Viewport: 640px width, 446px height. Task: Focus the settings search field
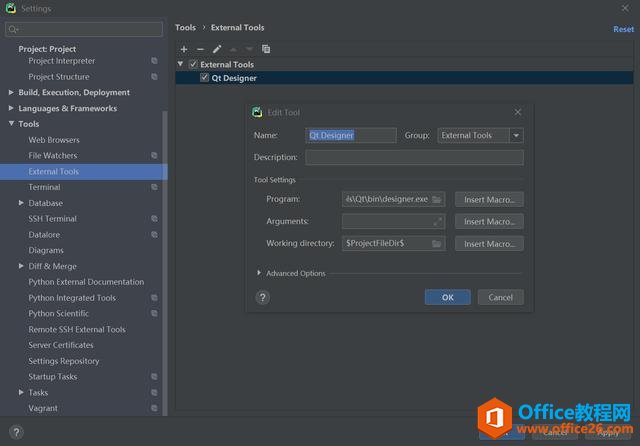click(x=84, y=29)
